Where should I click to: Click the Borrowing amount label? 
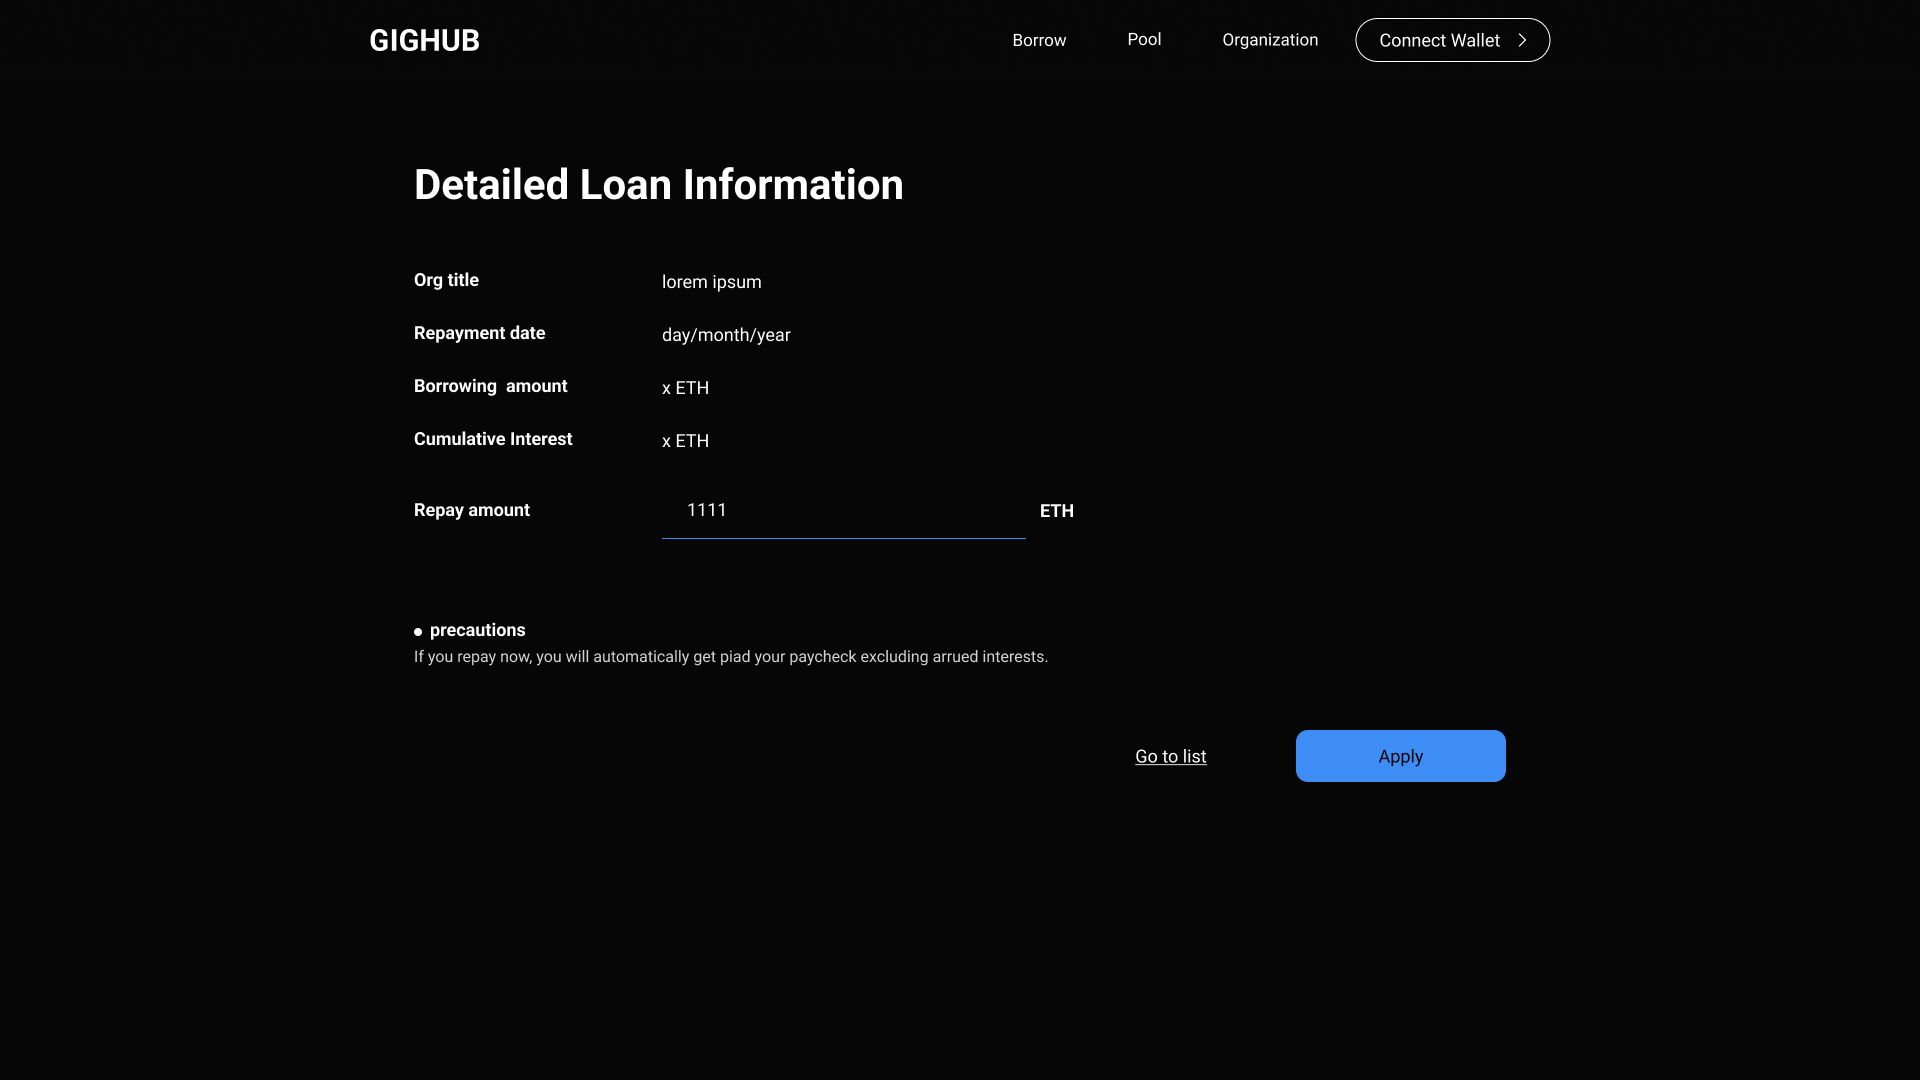(x=490, y=386)
